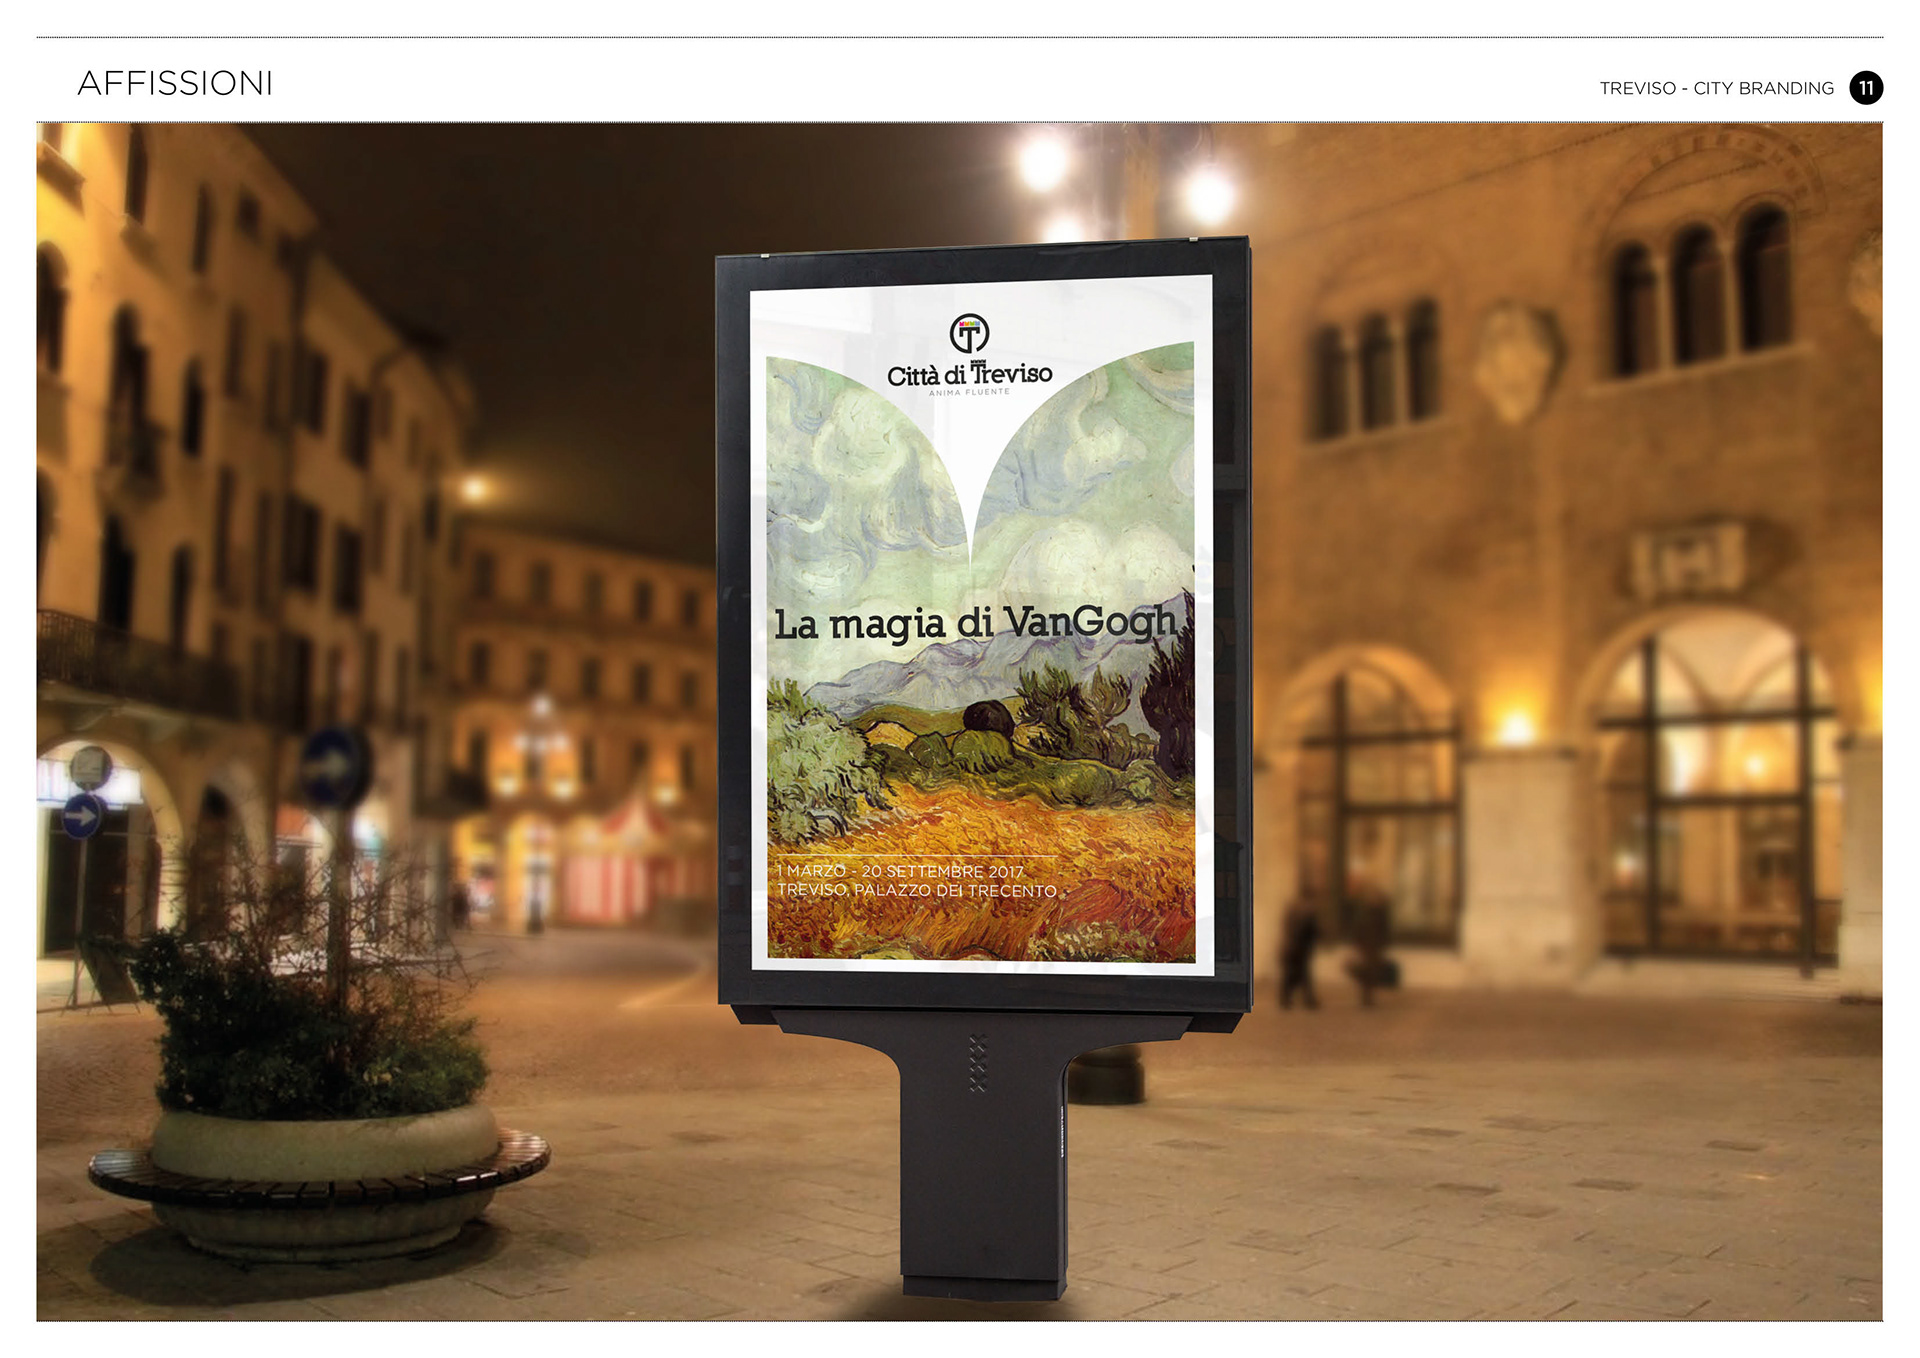Click the round gray sign above blue arrow
This screenshot has height=1358, width=1920.
(x=90, y=768)
